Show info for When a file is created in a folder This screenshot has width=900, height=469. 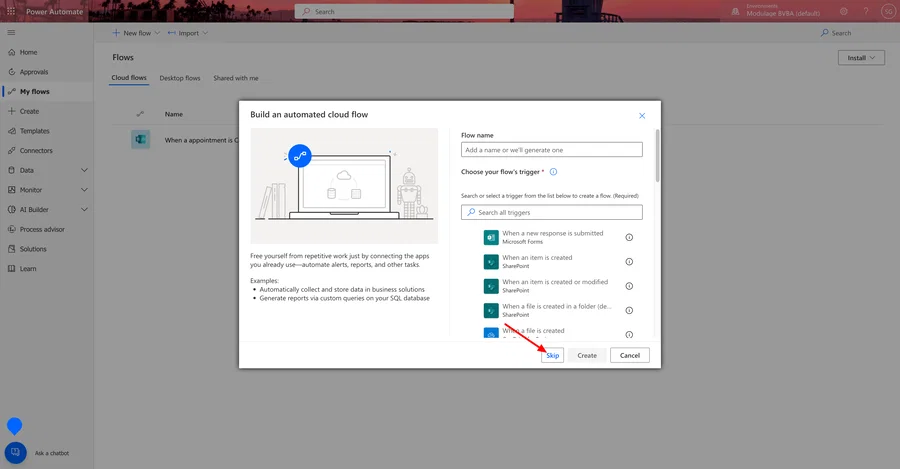pyautogui.click(x=629, y=311)
